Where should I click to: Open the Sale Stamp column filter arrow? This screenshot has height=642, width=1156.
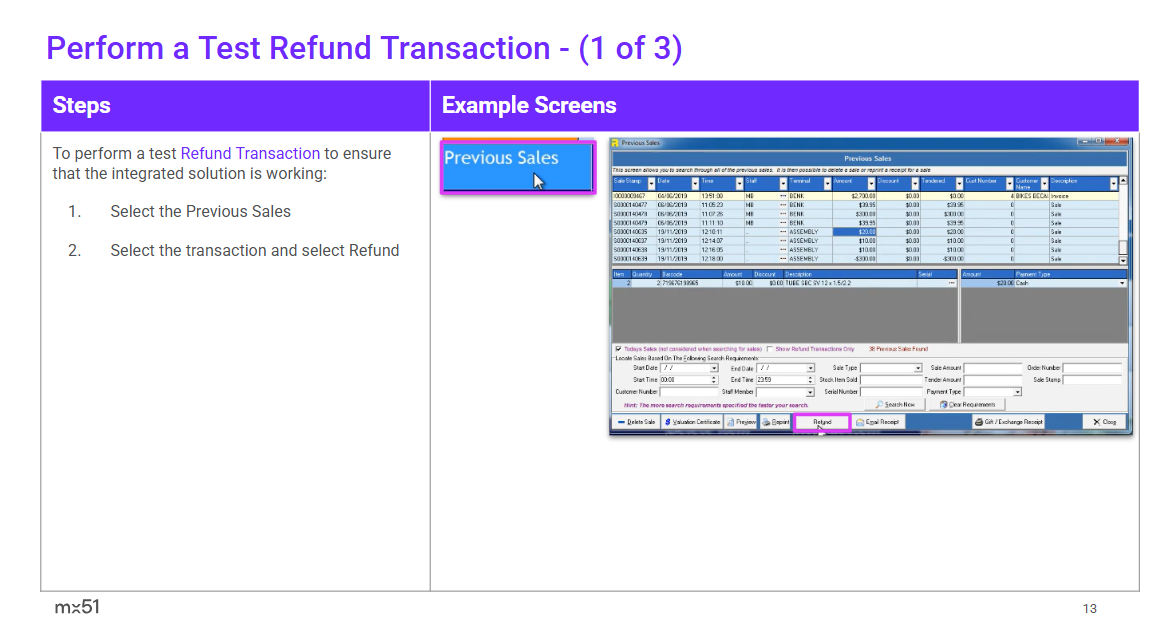point(651,183)
